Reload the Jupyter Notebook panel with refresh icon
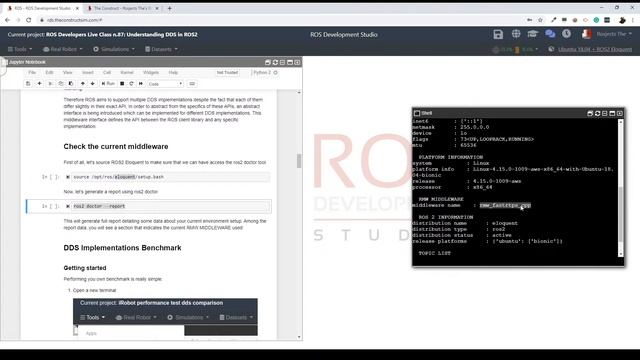640x360 pixels. point(275,62)
